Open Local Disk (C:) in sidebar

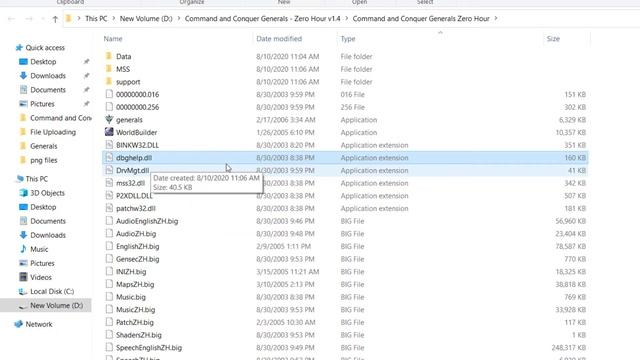[x=52, y=291]
